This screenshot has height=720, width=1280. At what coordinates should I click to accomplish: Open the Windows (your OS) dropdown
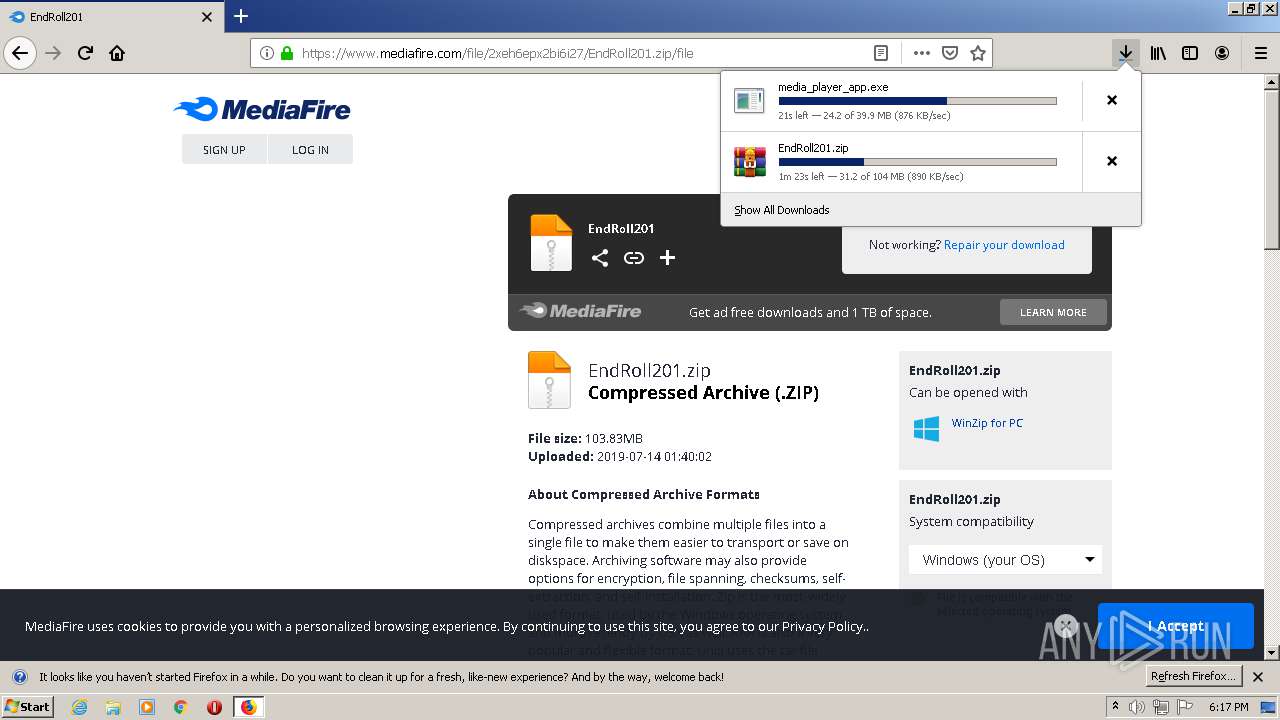[1005, 560]
